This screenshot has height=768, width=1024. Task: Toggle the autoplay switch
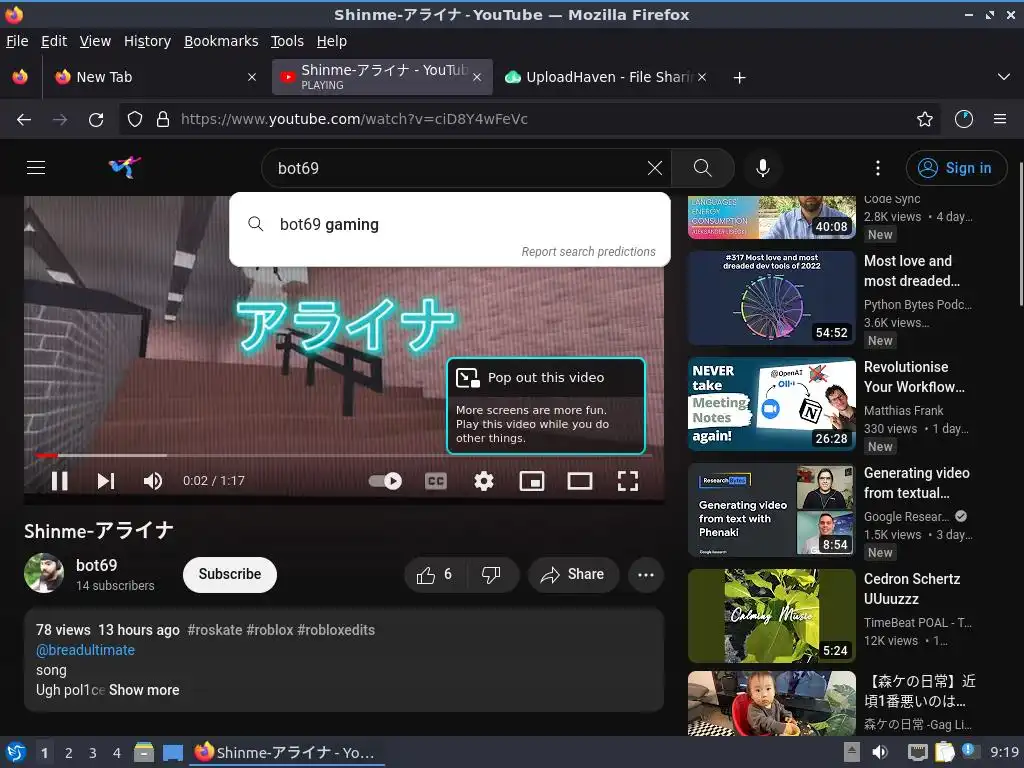point(385,481)
